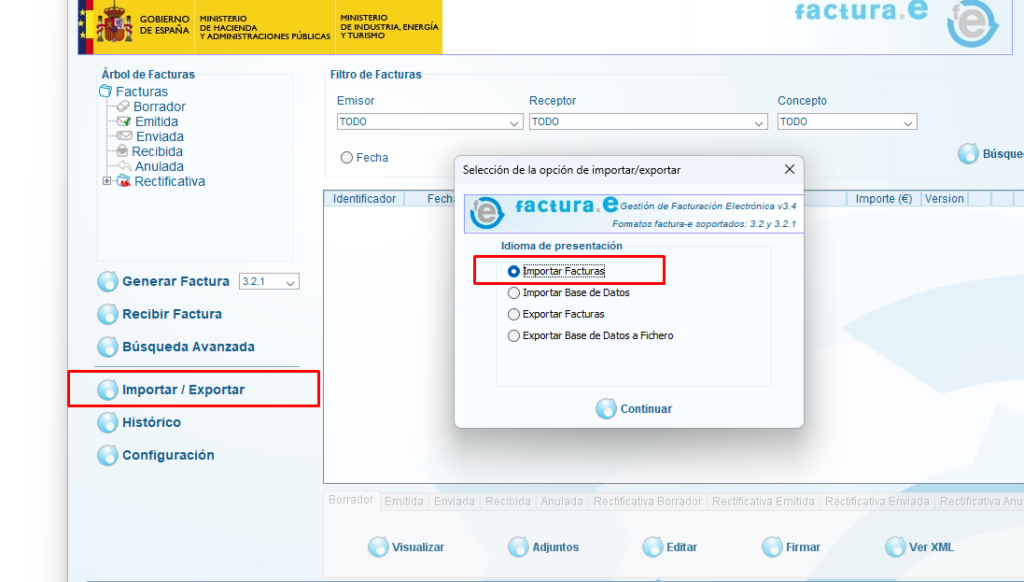Open the Receptor dropdown
1024x582 pixels.
coord(647,122)
